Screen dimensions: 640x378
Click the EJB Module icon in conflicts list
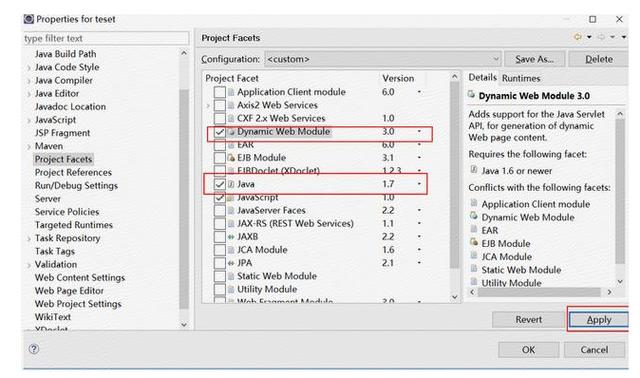[474, 242]
